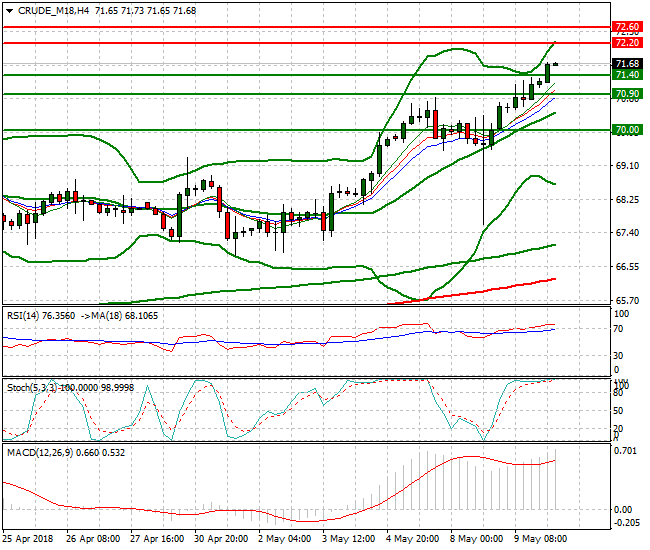Click the Stochastic scale value 50
Image resolution: width=650 pixels, height=550 pixels.
[x=618, y=411]
